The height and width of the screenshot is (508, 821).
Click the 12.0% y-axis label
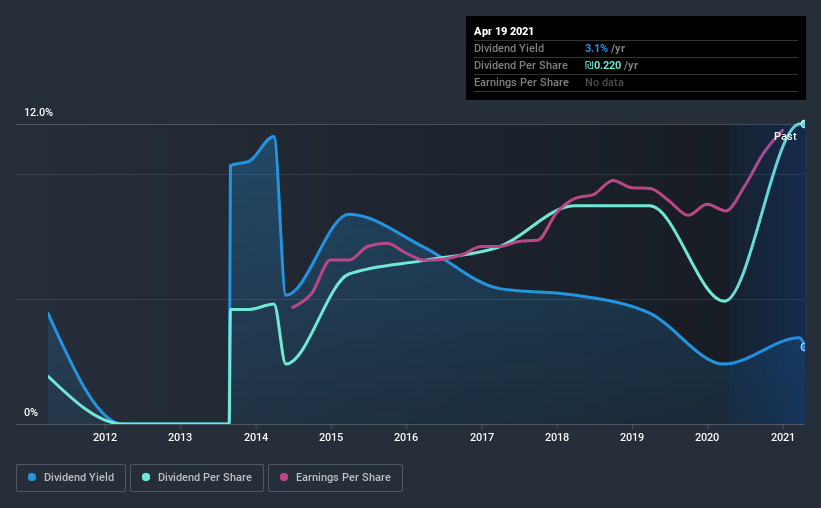(x=38, y=113)
